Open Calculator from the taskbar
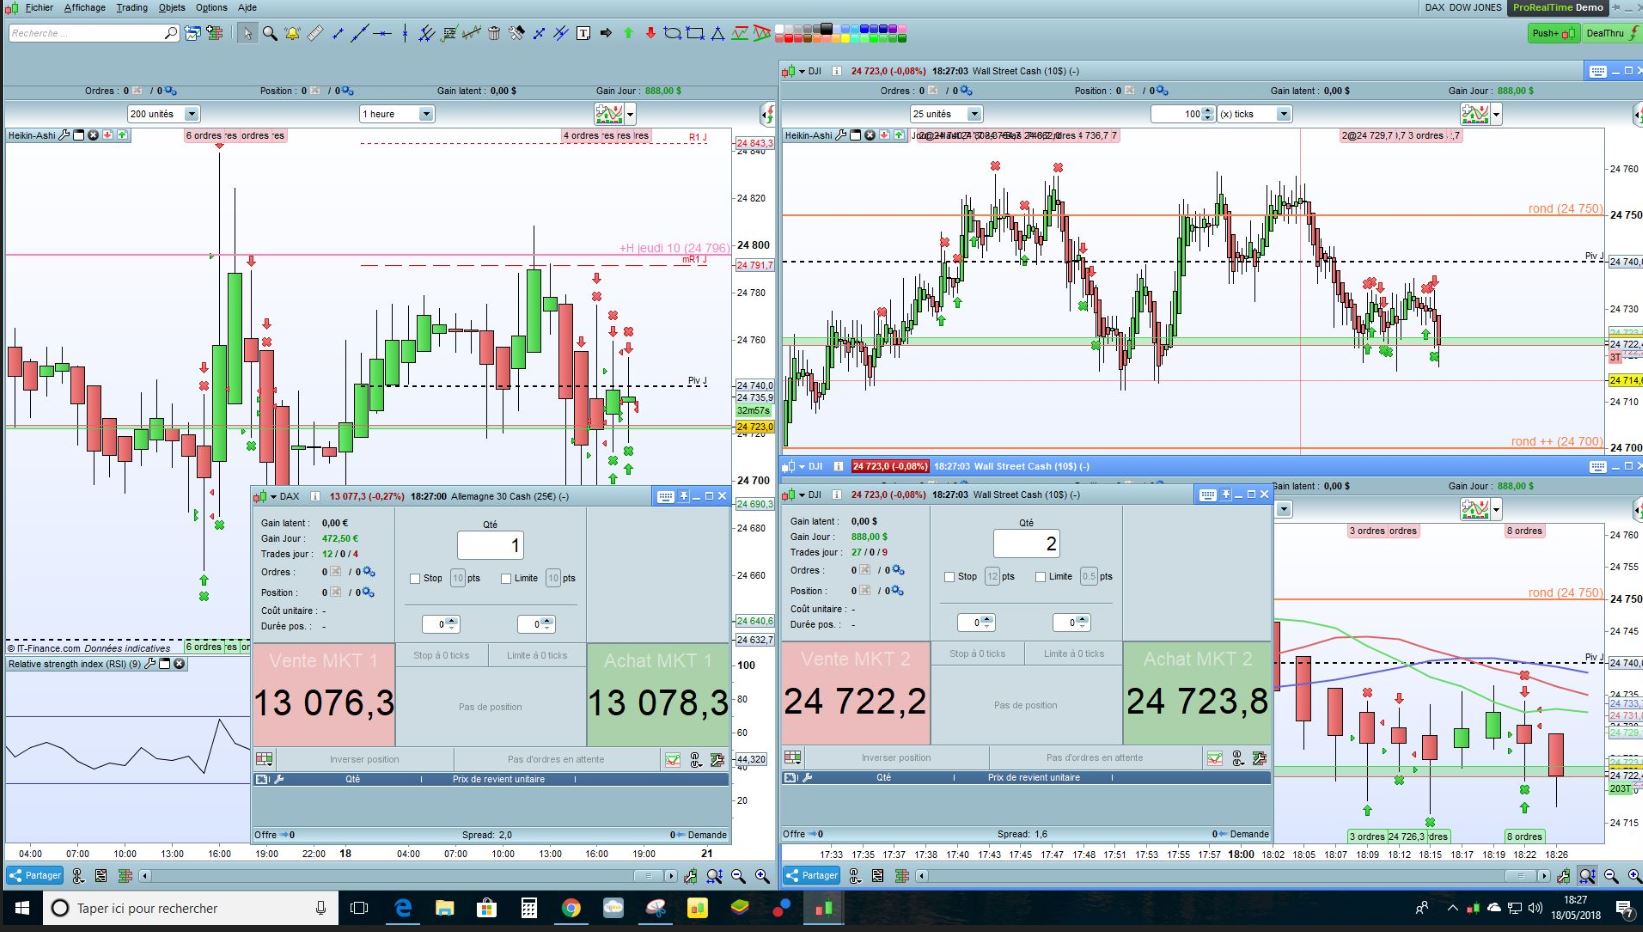Viewport: 1643px width, 932px height. (x=529, y=908)
